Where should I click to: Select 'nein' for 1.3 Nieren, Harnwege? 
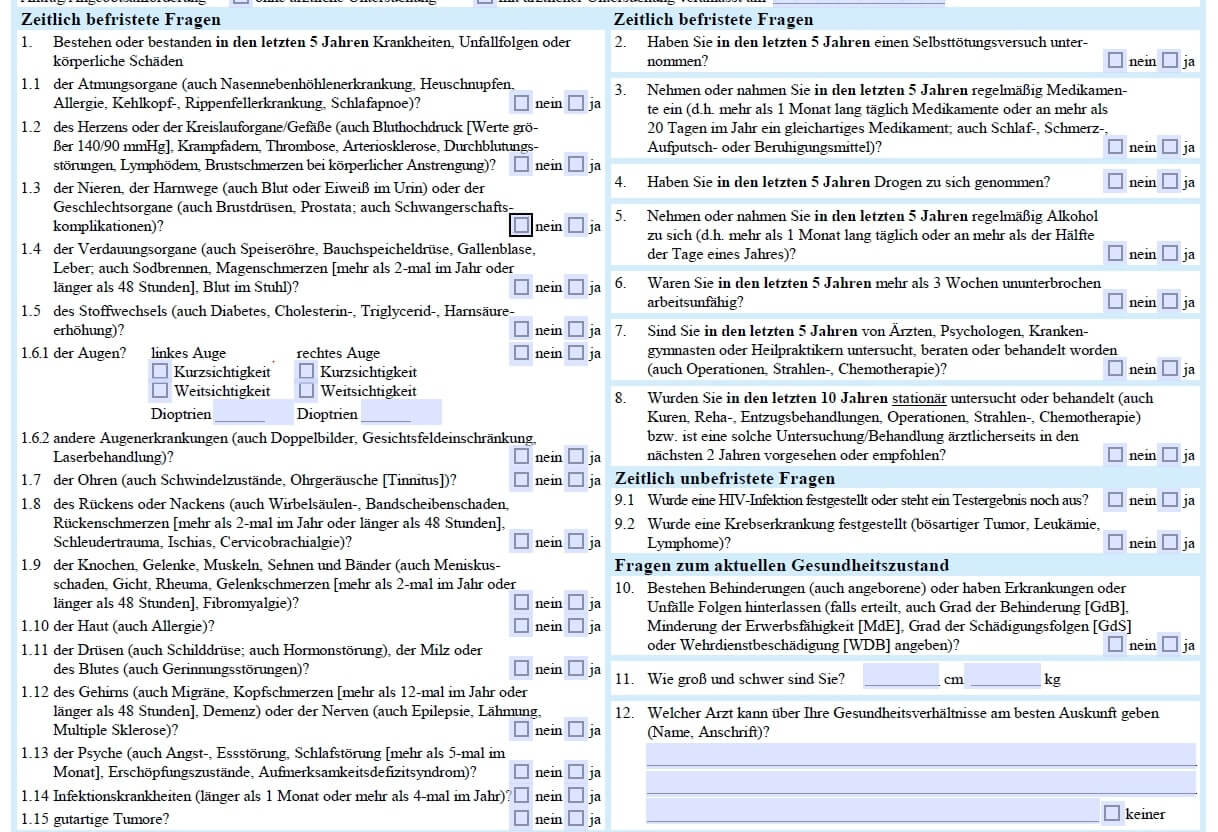(522, 225)
